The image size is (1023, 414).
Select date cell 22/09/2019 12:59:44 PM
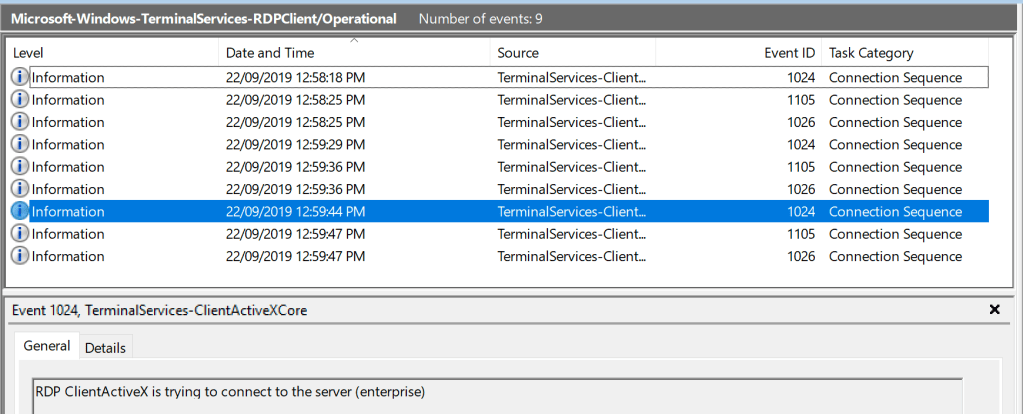pyautogui.click(x=296, y=211)
